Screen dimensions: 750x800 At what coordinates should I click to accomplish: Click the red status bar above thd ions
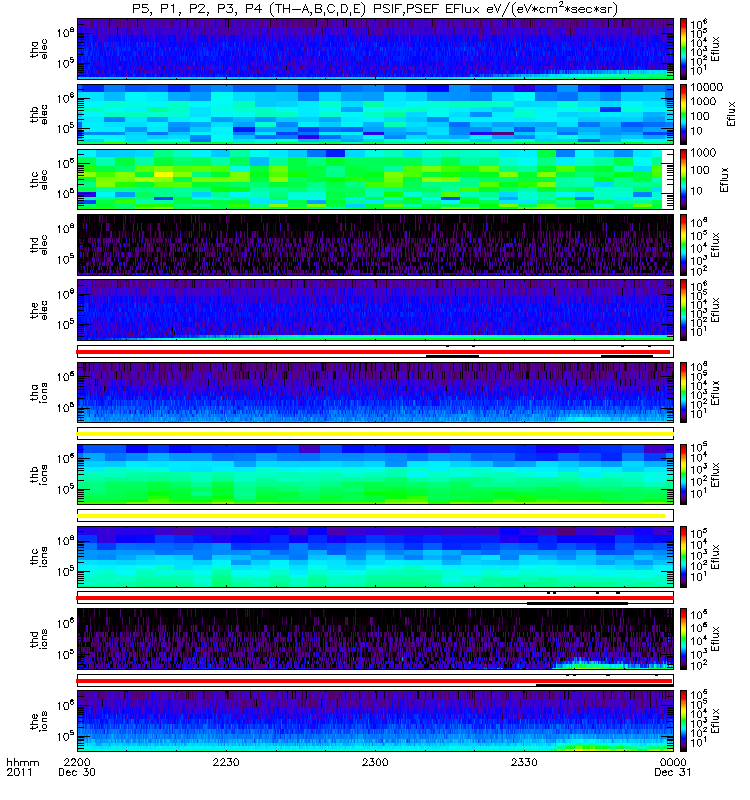[375, 598]
